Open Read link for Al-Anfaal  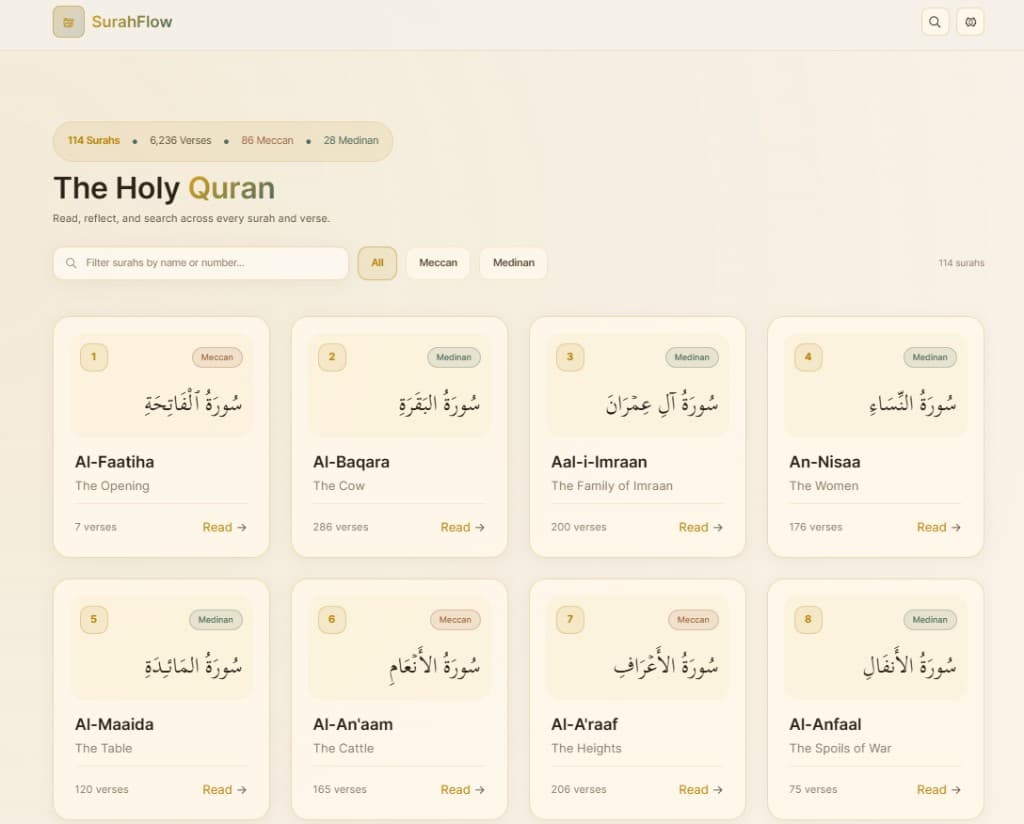pos(939,789)
